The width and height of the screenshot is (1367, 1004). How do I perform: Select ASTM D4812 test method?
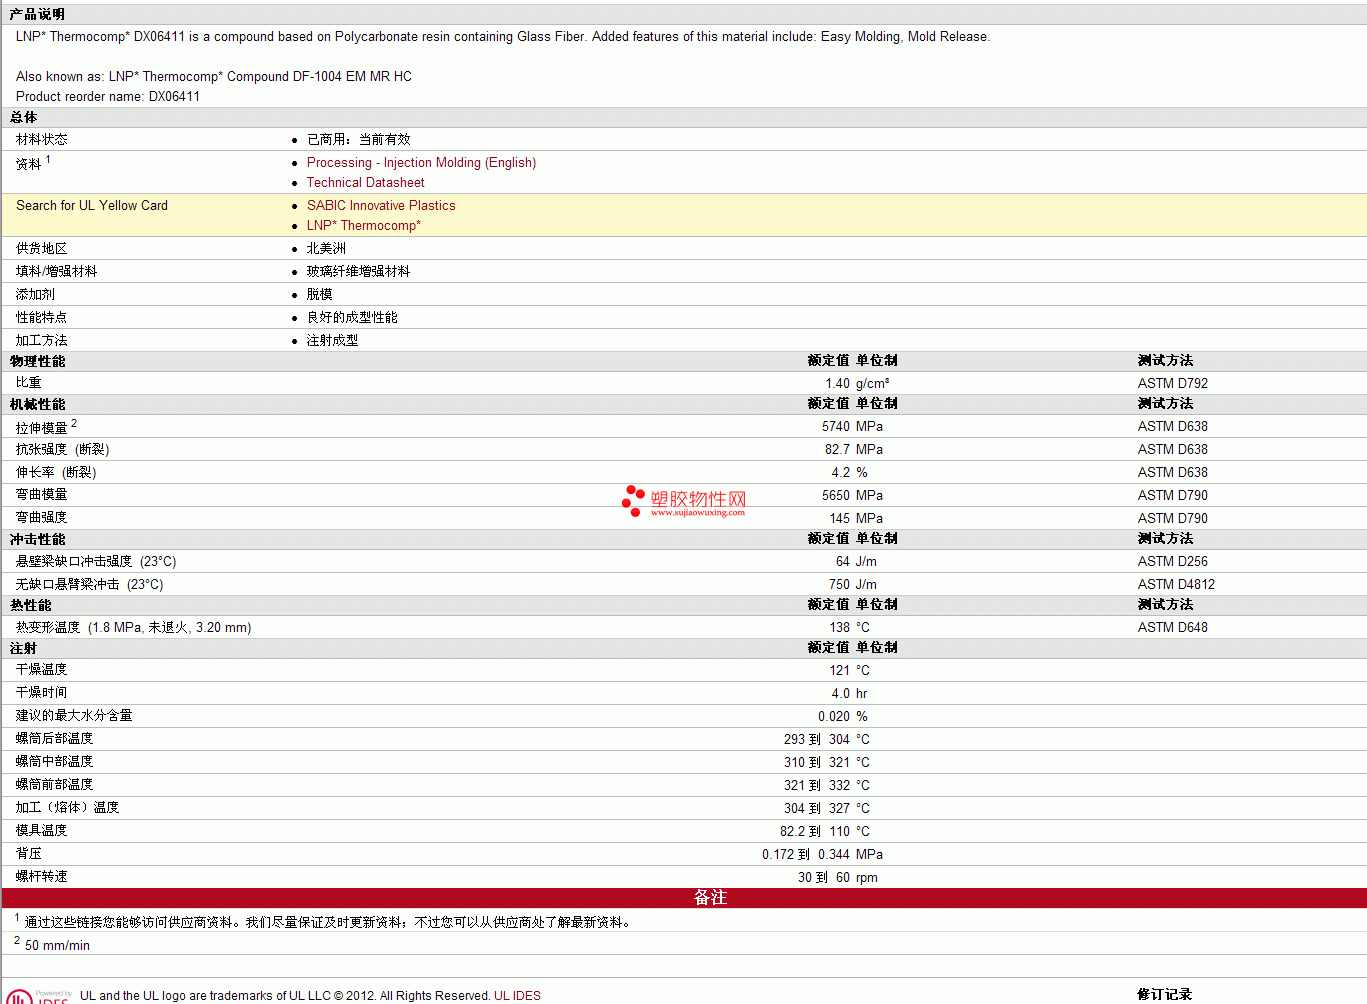tap(1176, 585)
